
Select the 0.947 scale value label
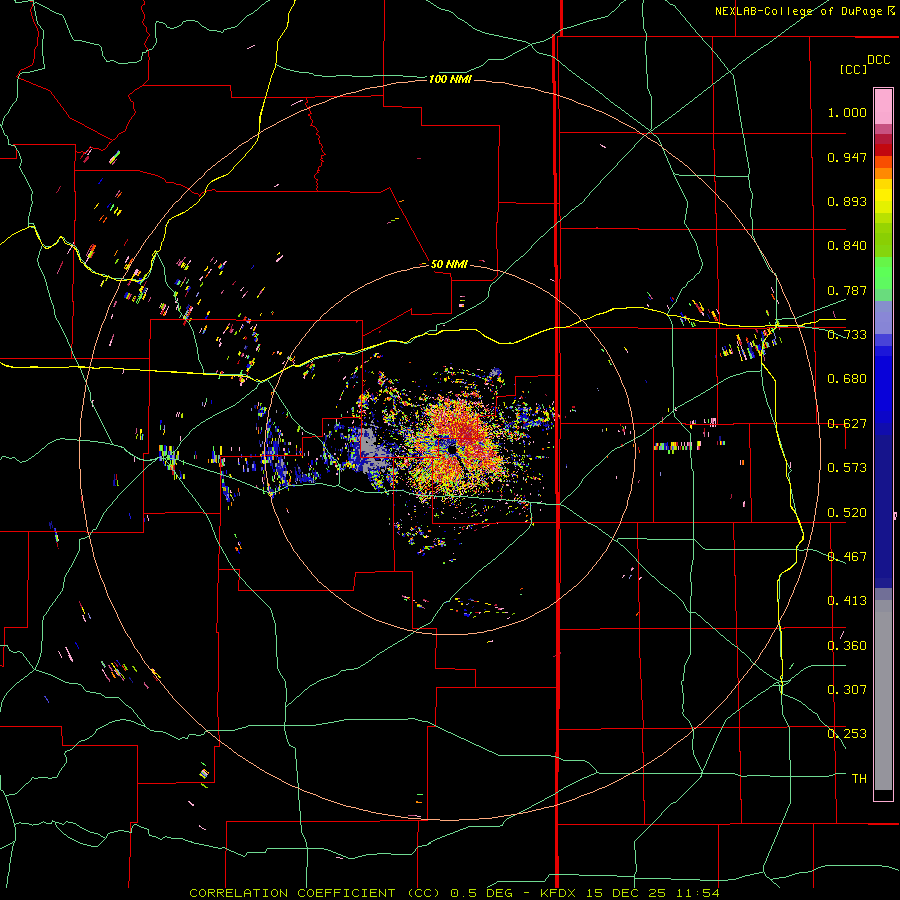point(847,157)
